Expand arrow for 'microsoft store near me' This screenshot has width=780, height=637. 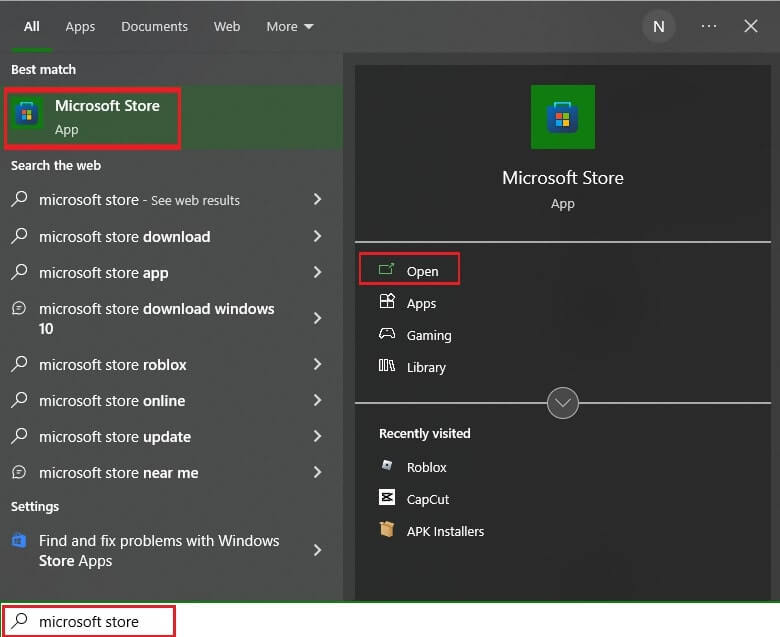click(x=317, y=472)
